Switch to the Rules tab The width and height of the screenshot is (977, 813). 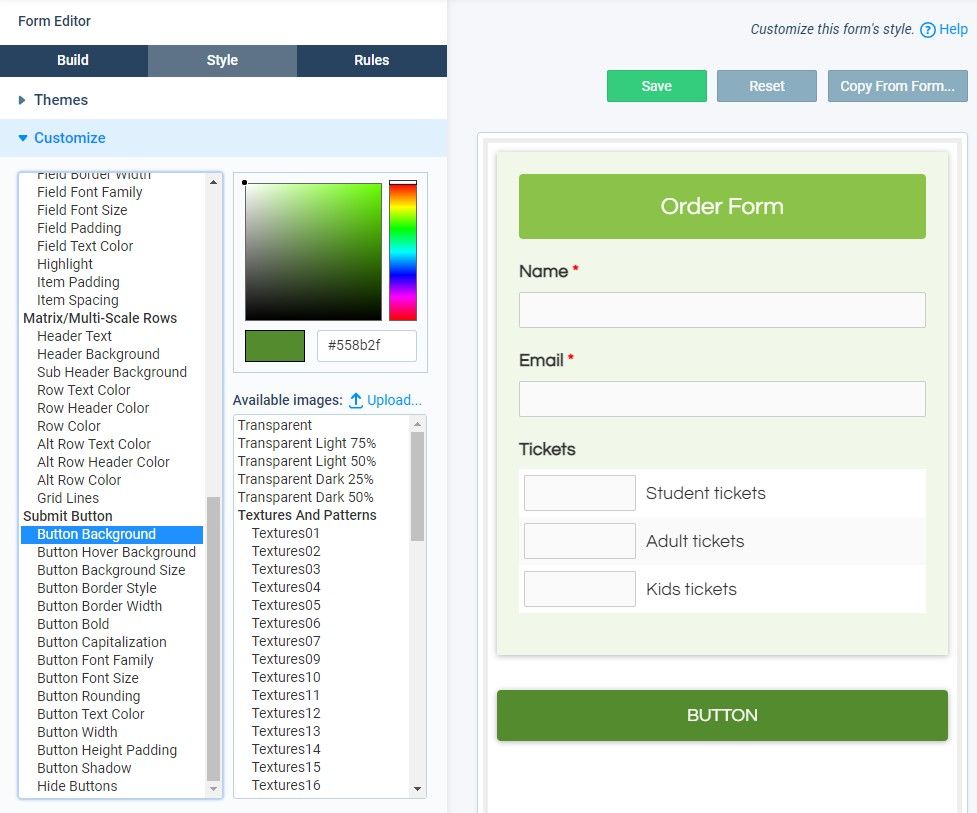pyautogui.click(x=372, y=60)
